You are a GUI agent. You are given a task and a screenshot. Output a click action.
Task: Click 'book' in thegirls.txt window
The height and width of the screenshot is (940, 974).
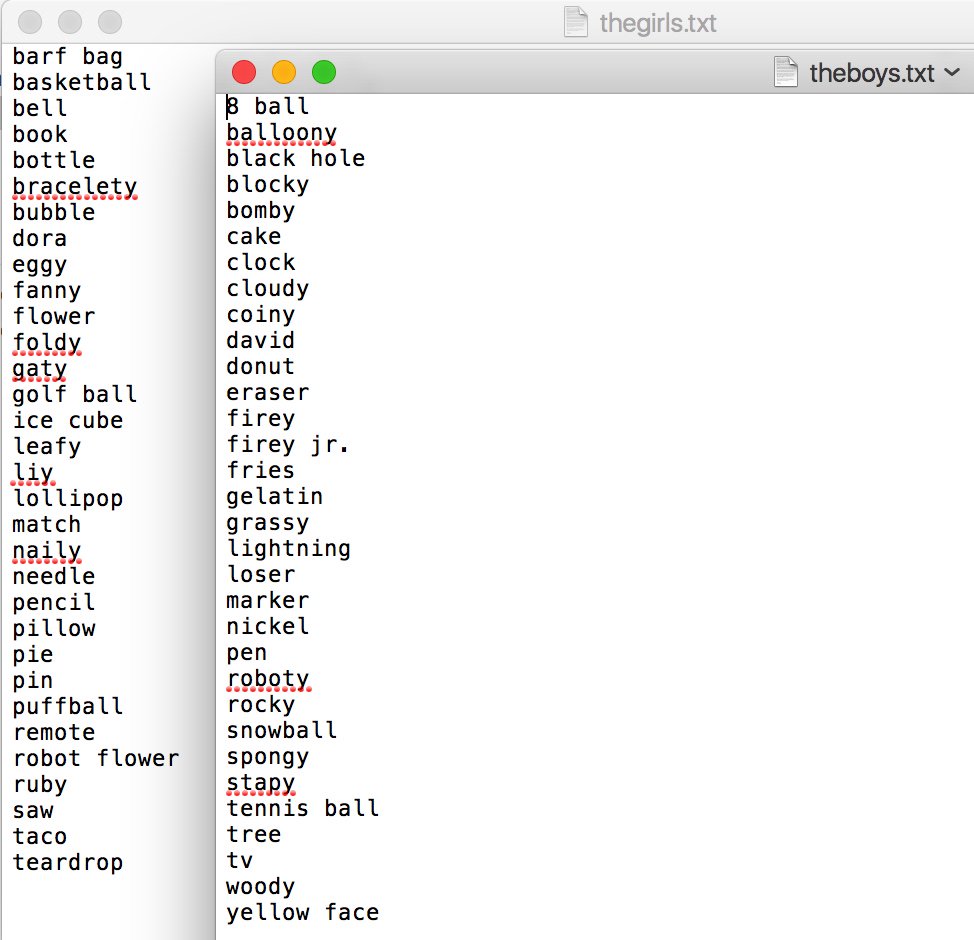(40, 134)
